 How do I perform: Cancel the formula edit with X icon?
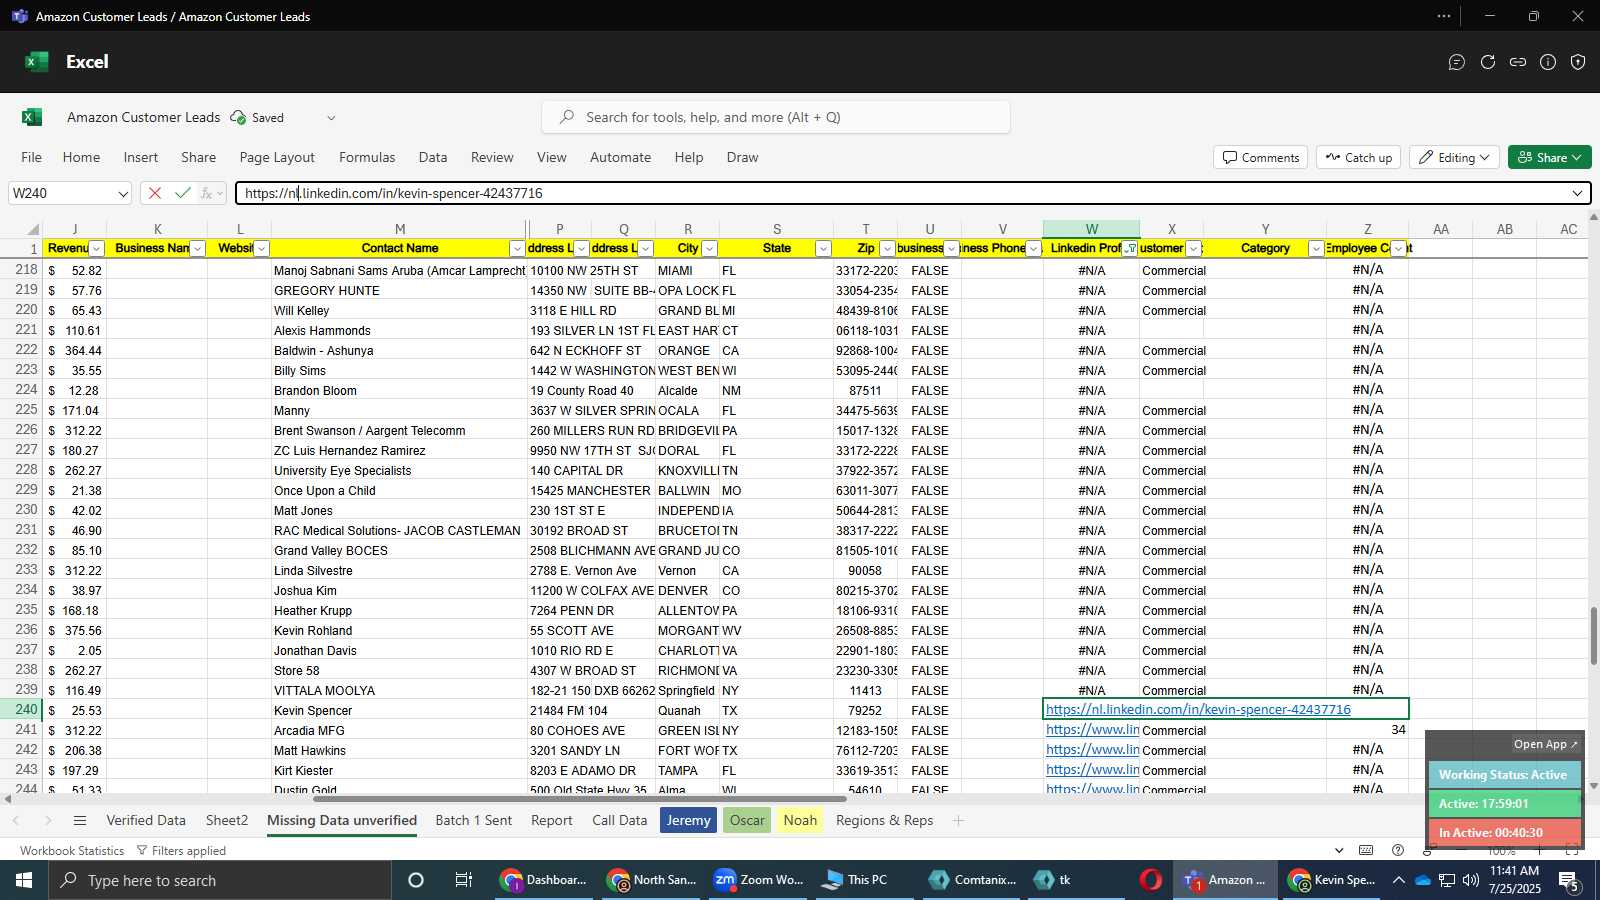click(x=154, y=193)
